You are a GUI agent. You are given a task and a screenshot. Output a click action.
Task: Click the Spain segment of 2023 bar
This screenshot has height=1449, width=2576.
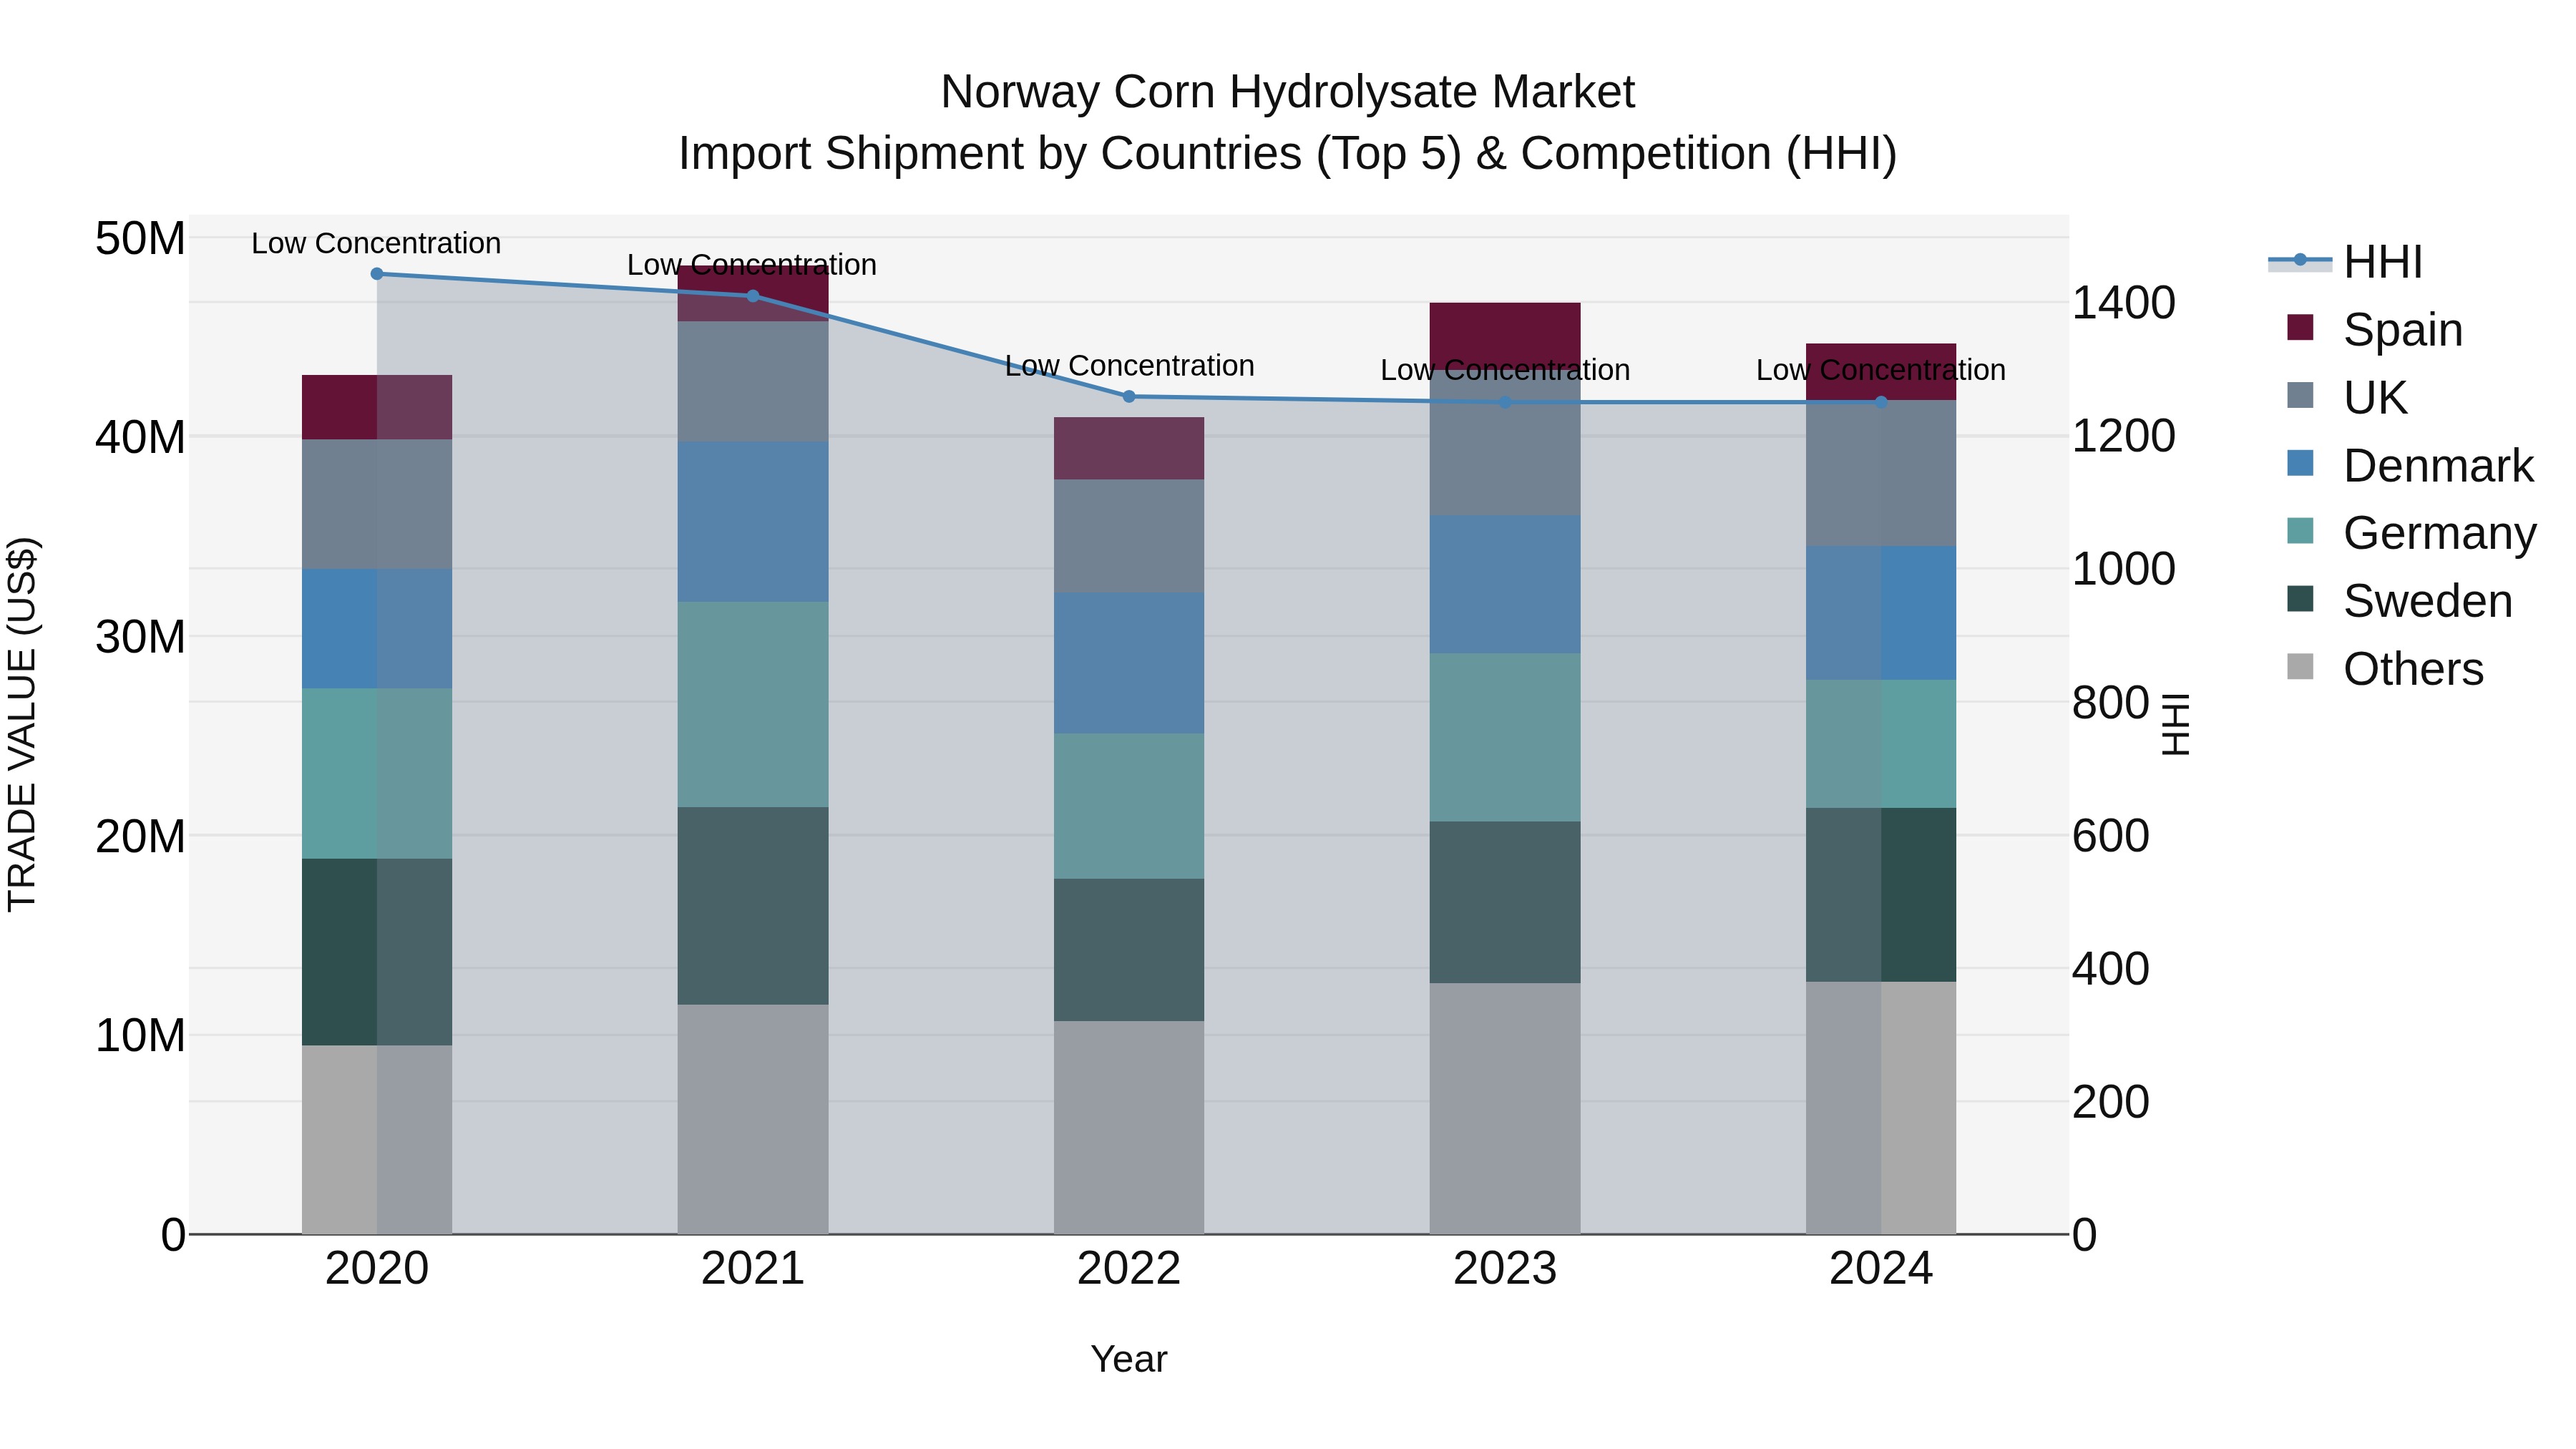[1505, 335]
